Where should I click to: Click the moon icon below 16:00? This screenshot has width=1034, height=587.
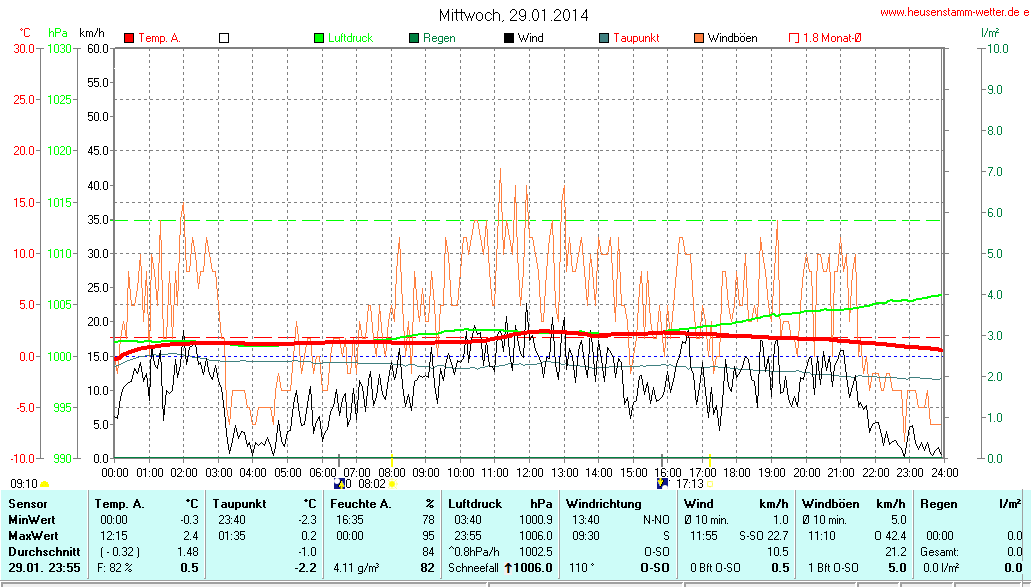663,483
